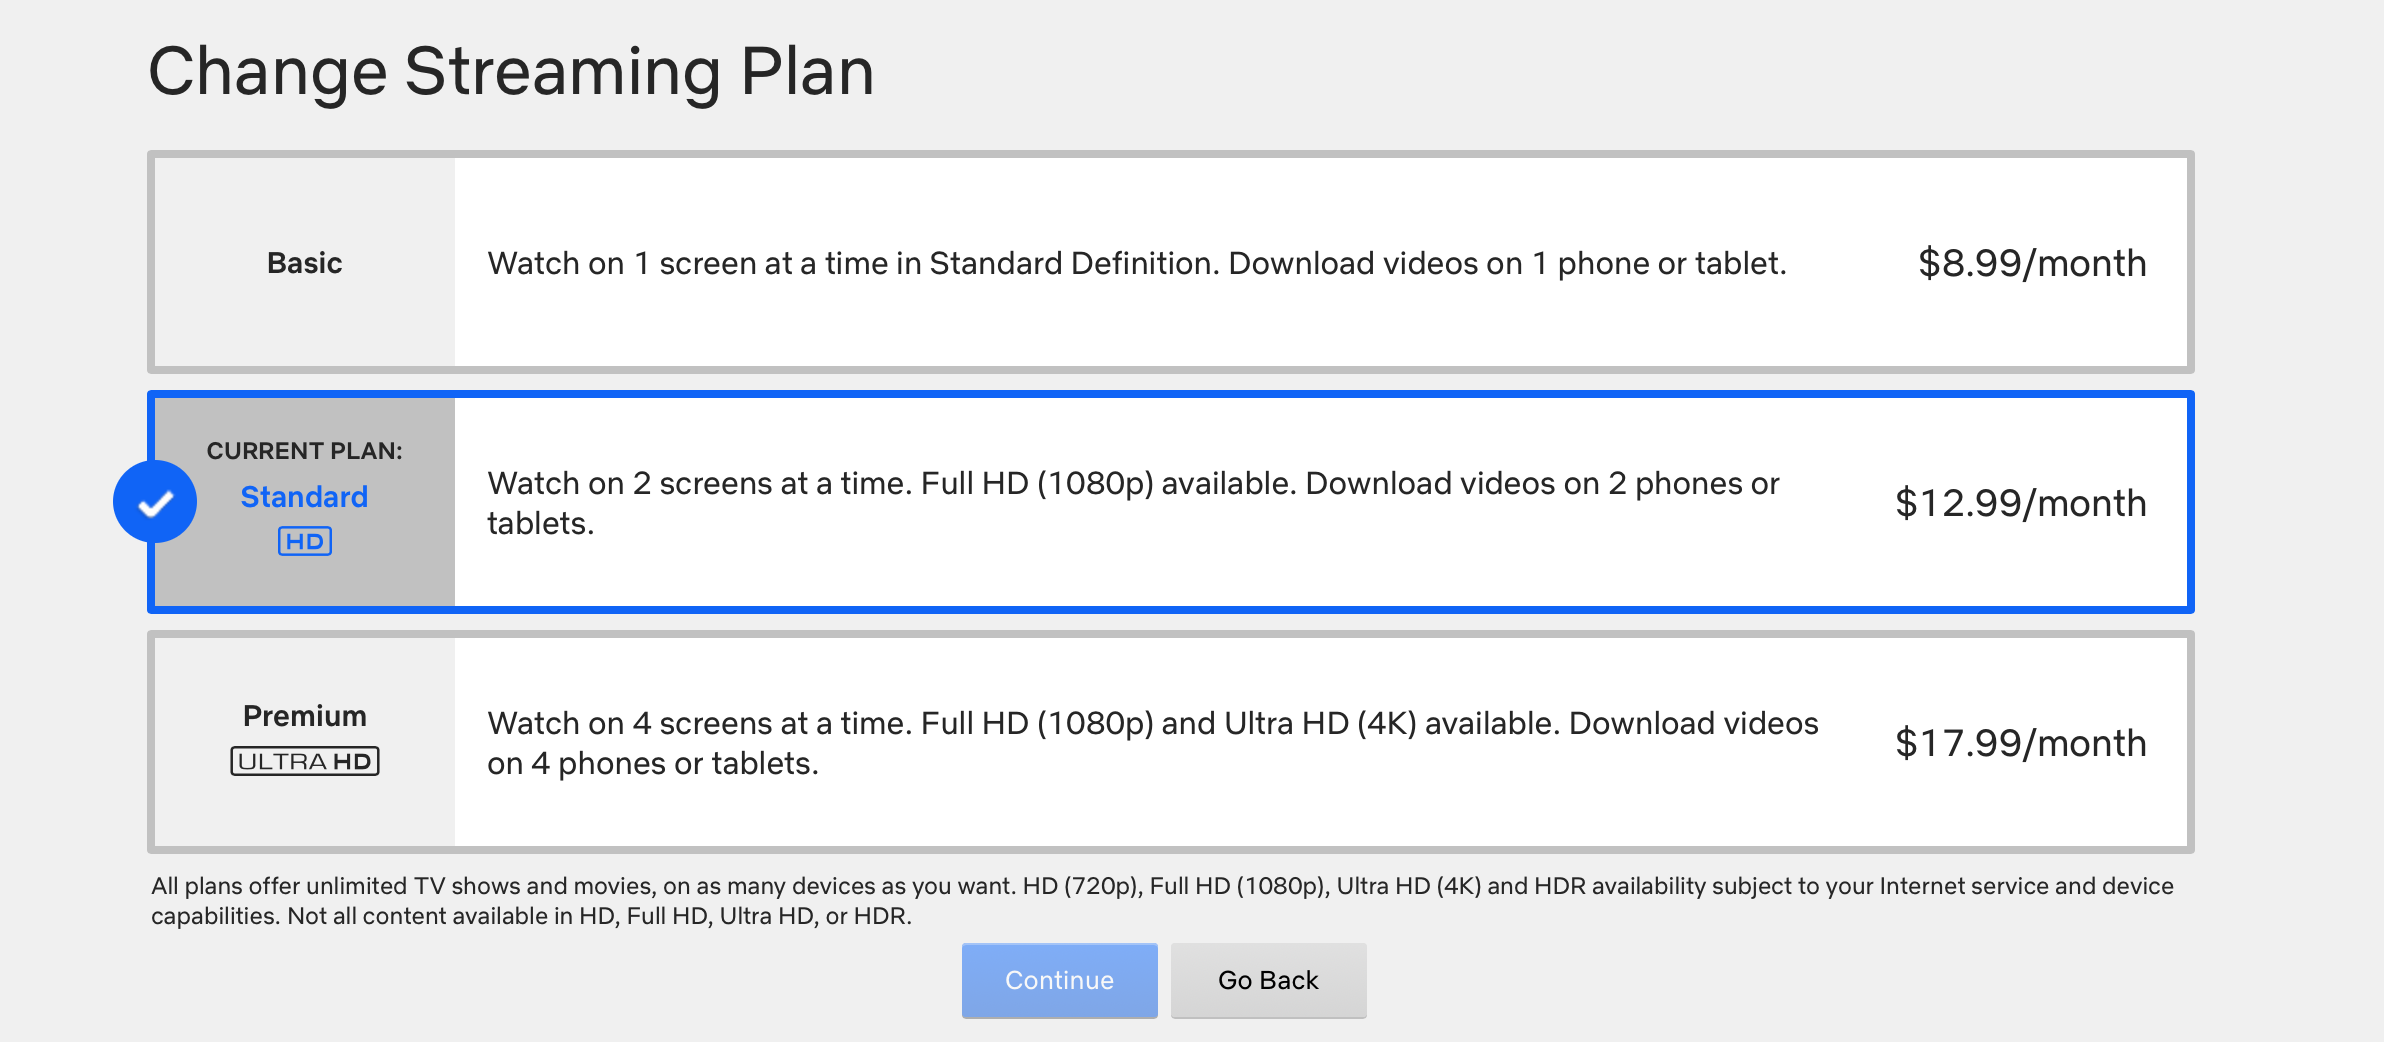The height and width of the screenshot is (1042, 2384).
Task: Click the ULTRA HD badge under Premium
Action: point(305,761)
